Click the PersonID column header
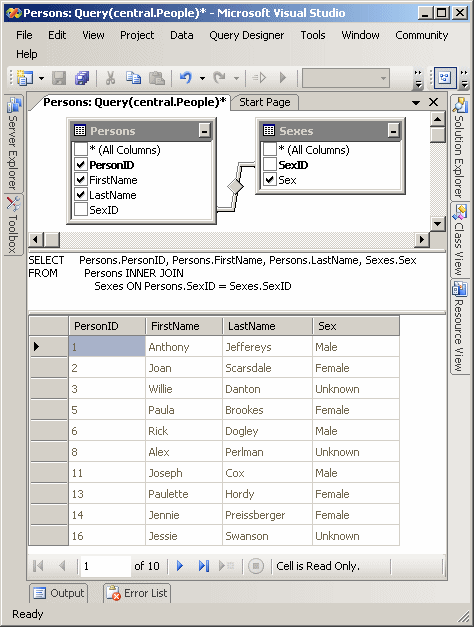 pyautogui.click(x=107, y=326)
